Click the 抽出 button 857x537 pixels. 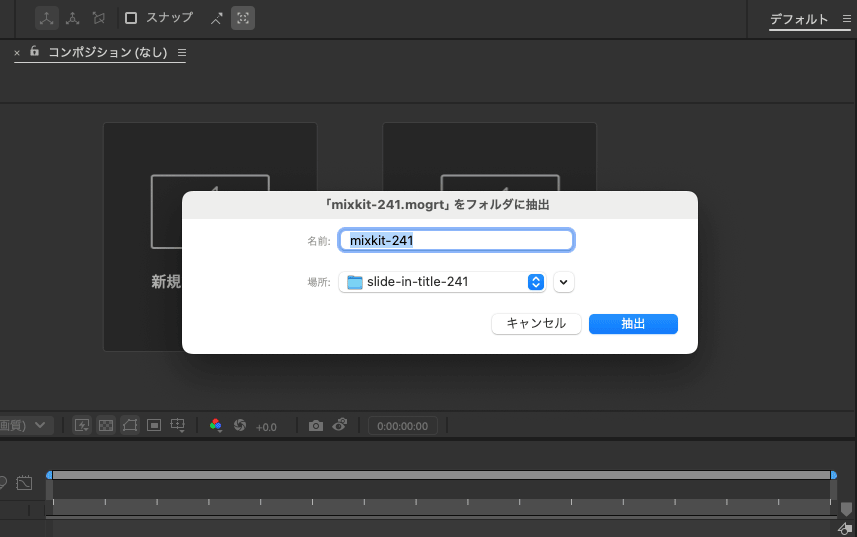633,323
